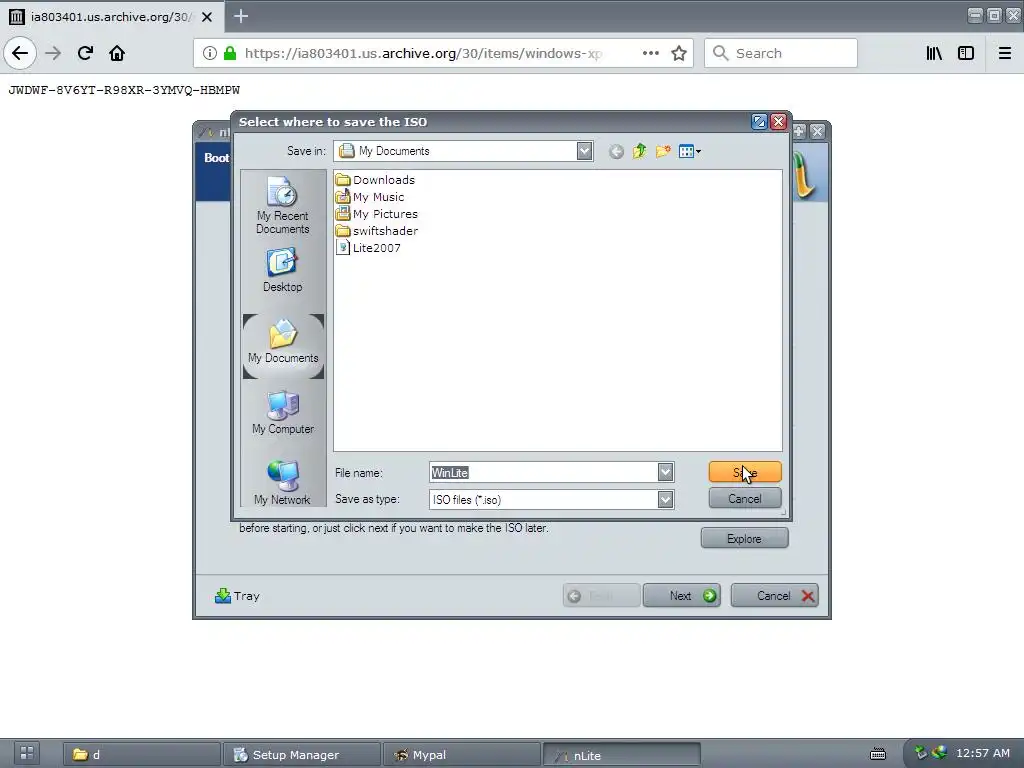Viewport: 1024px width, 768px height.
Task: Expand the Save as type dropdown
Action: (x=665, y=500)
